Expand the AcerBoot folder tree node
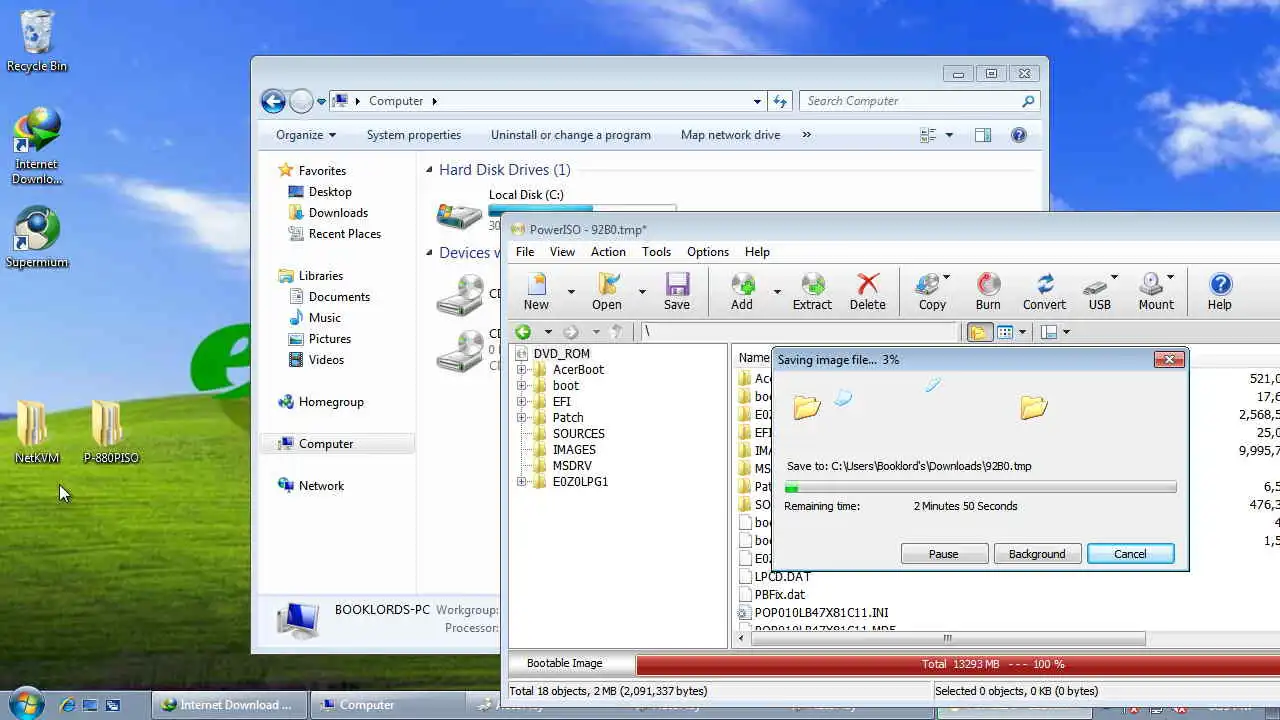Viewport: 1280px width, 720px height. pos(521,370)
